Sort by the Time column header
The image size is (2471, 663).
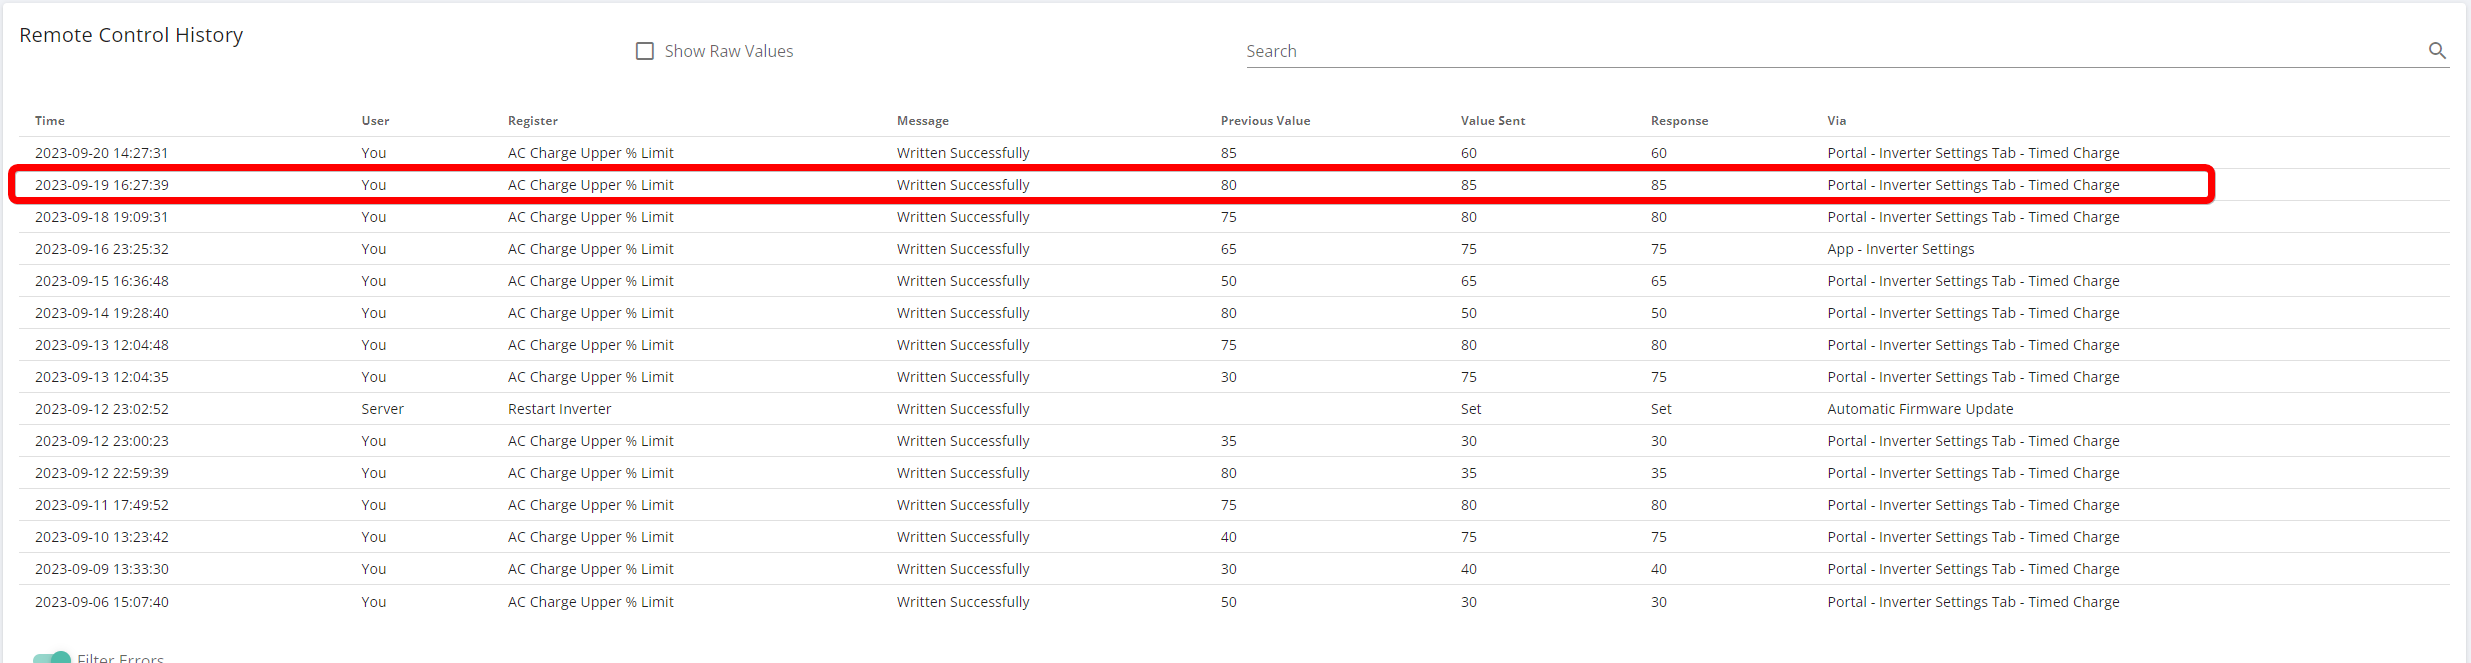coord(50,121)
